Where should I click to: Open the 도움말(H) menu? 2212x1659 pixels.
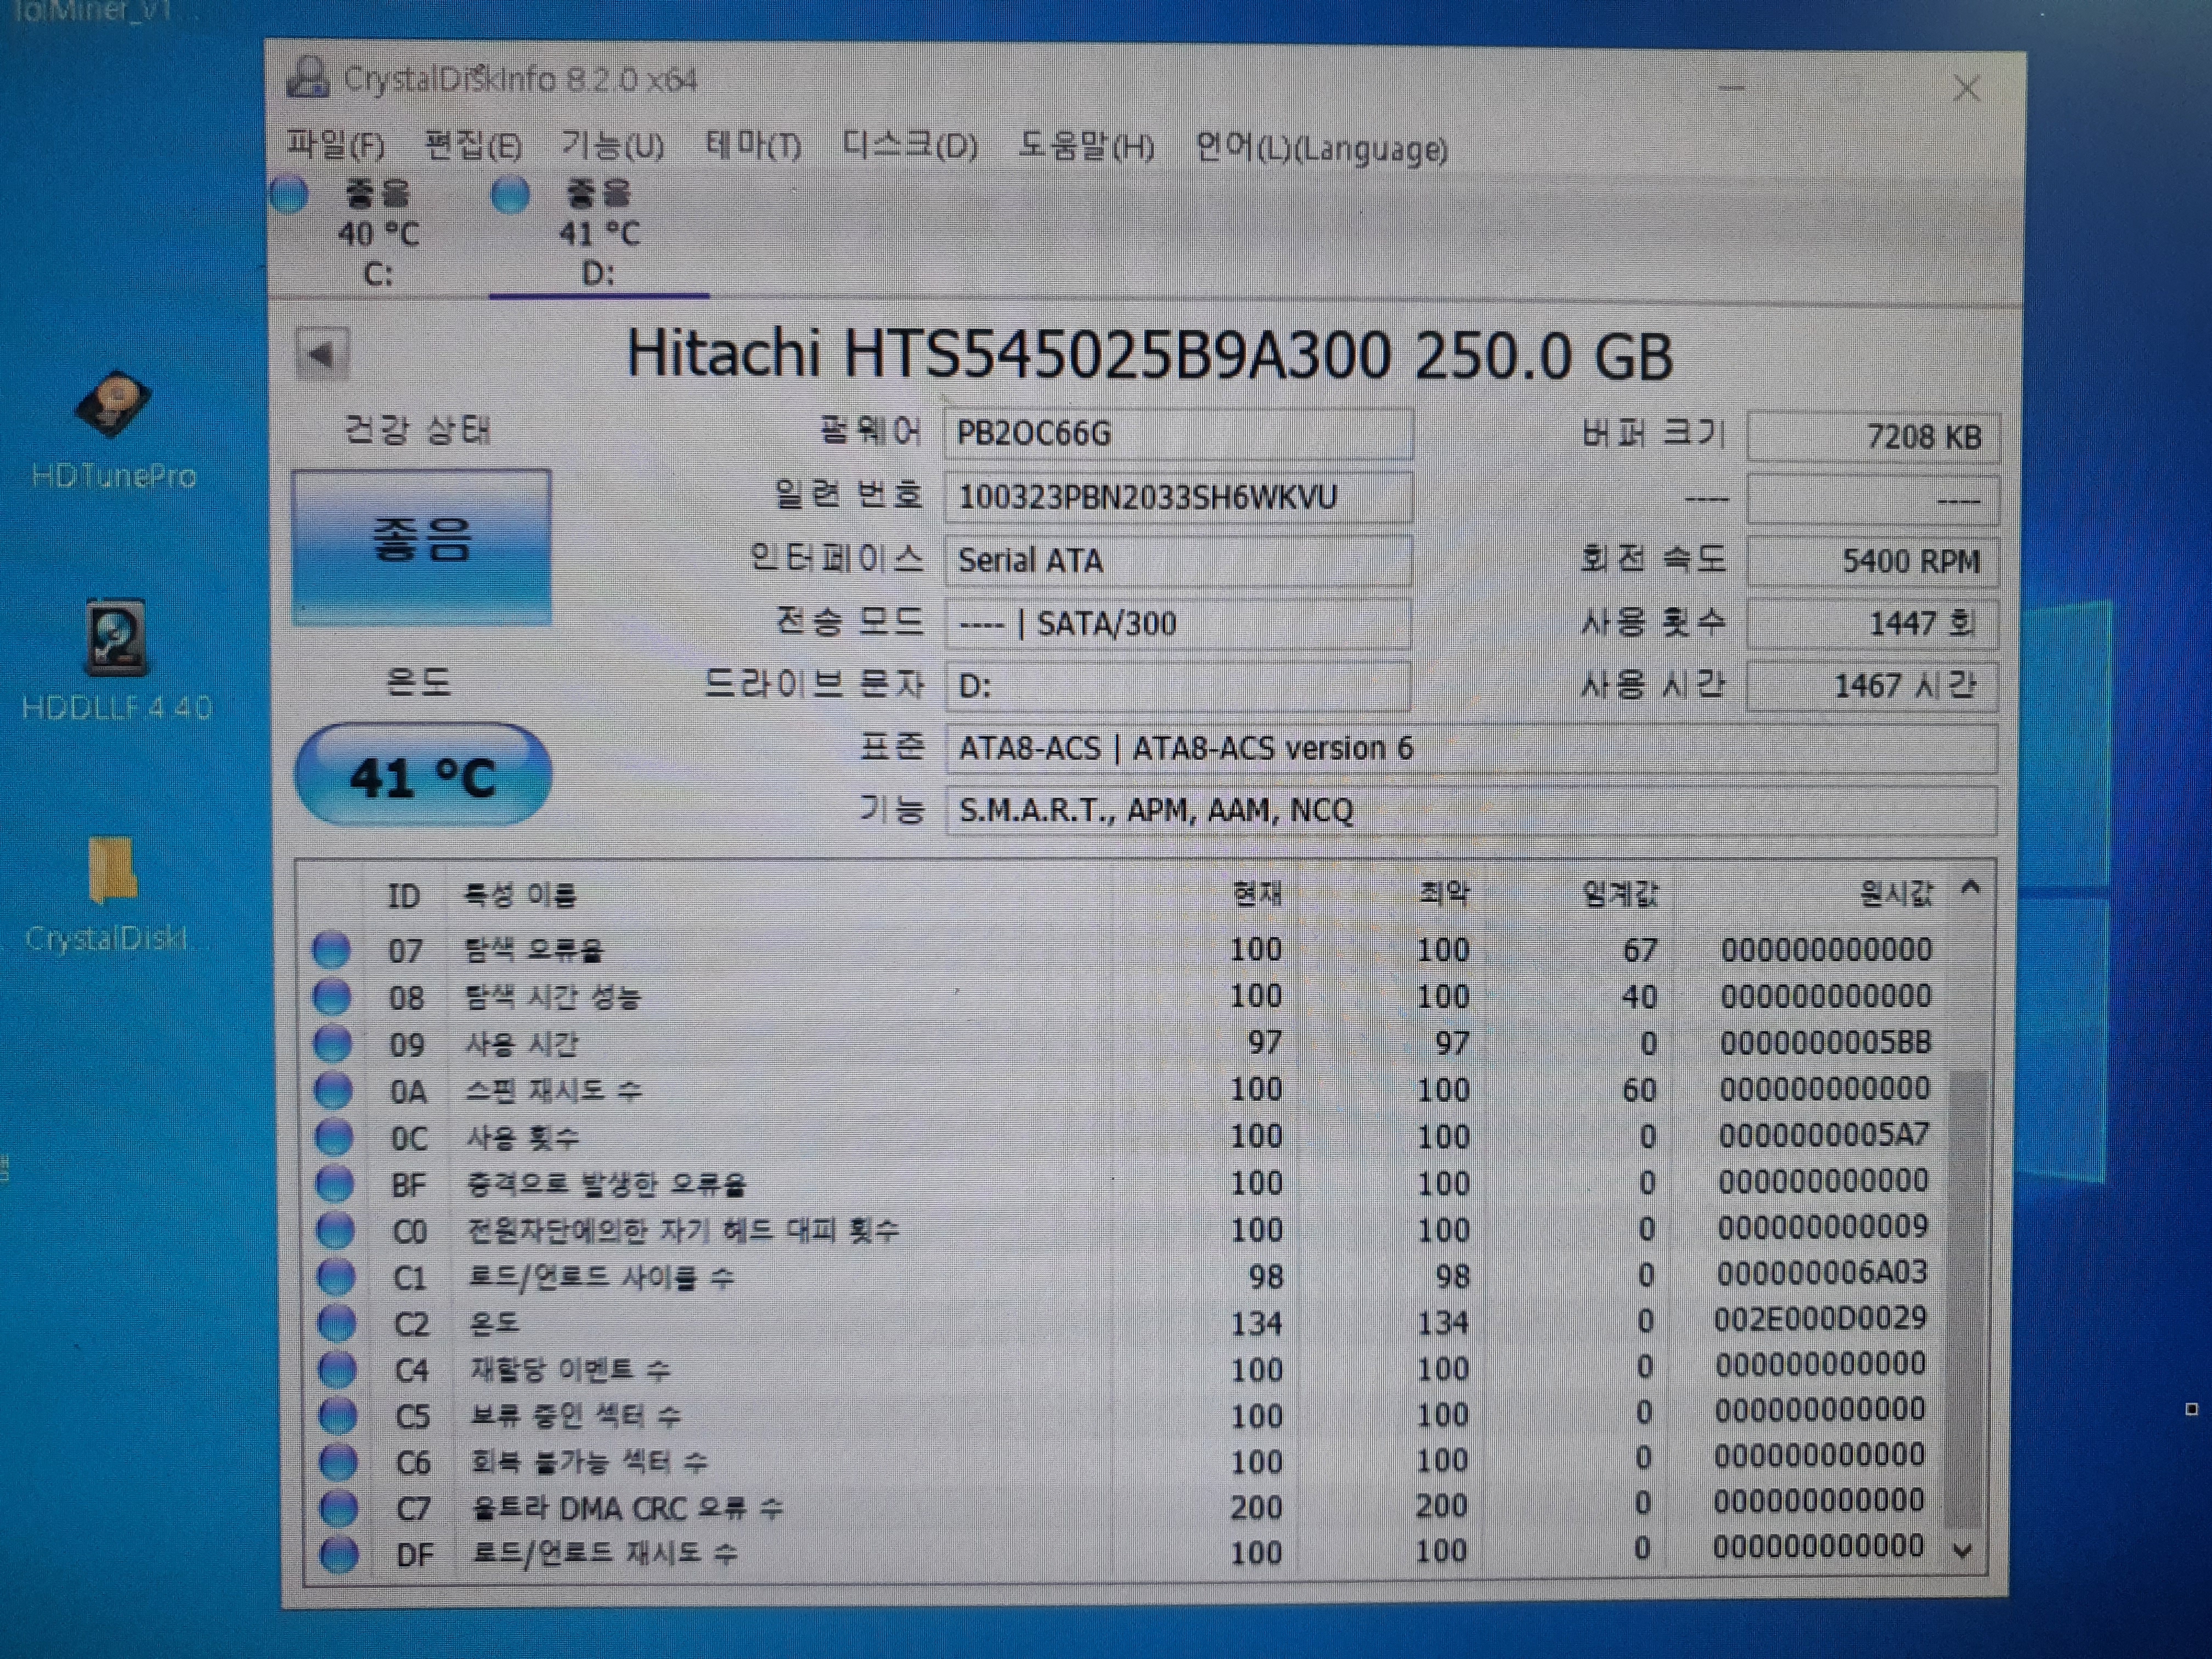coord(1086,147)
